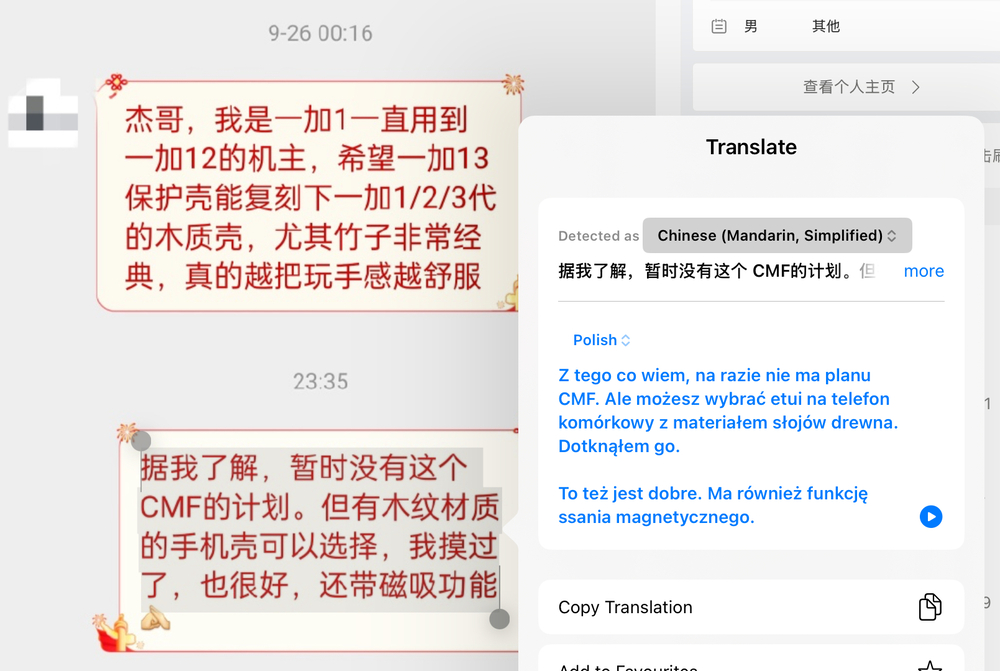The height and width of the screenshot is (671, 1000).
Task: Click the selection end handle after 功能
Action: (499, 619)
